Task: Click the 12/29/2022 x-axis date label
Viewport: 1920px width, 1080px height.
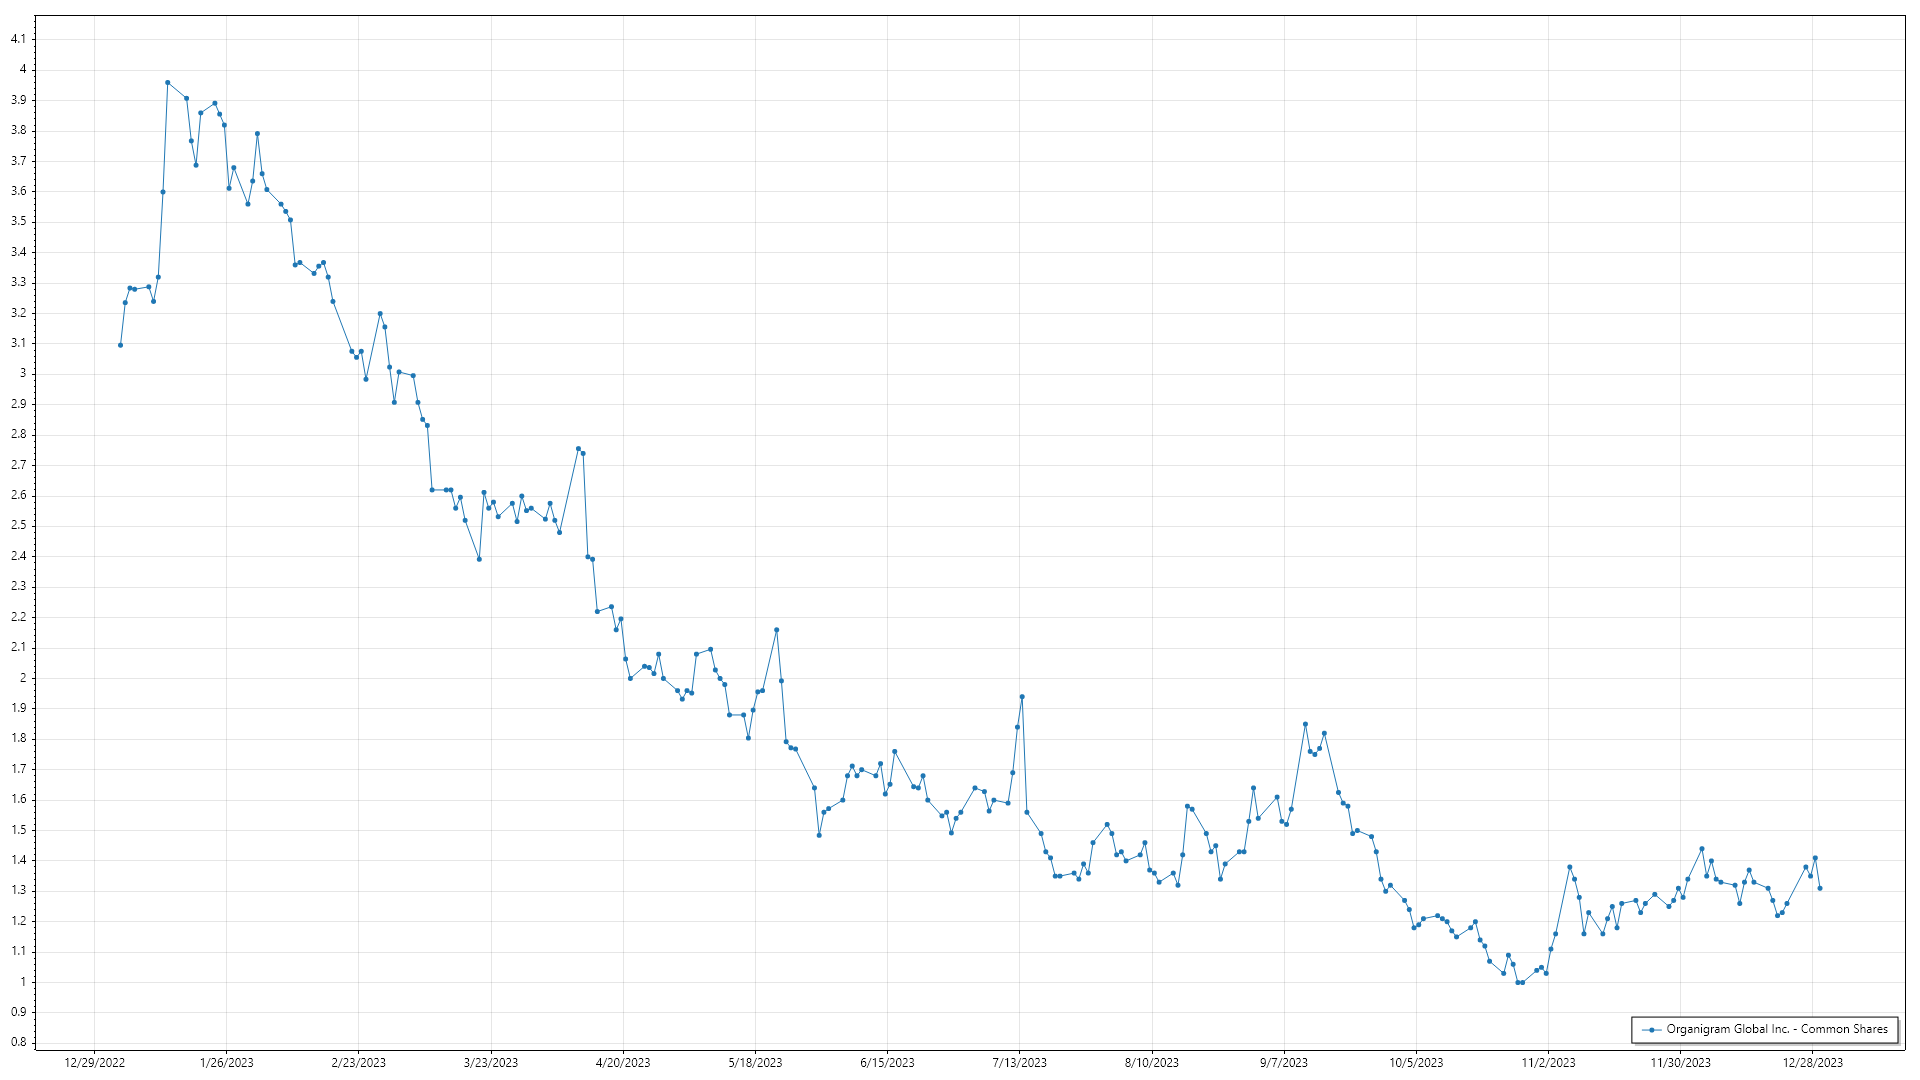Action: 95,1062
